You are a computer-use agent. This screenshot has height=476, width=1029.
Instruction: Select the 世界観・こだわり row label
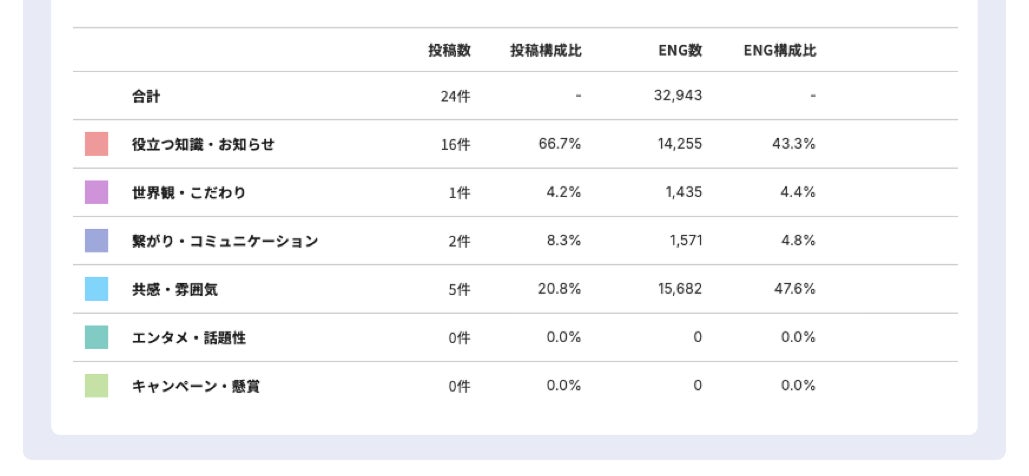point(189,192)
